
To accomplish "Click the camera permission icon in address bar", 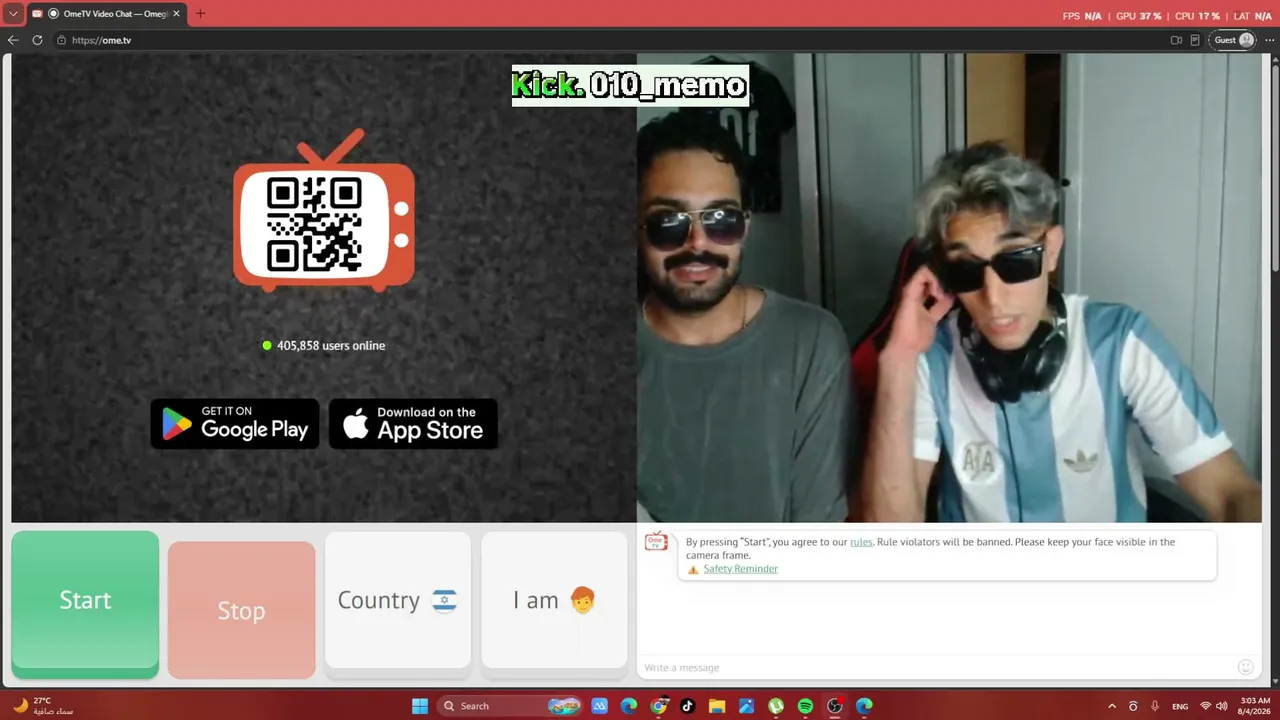I will point(1176,40).
